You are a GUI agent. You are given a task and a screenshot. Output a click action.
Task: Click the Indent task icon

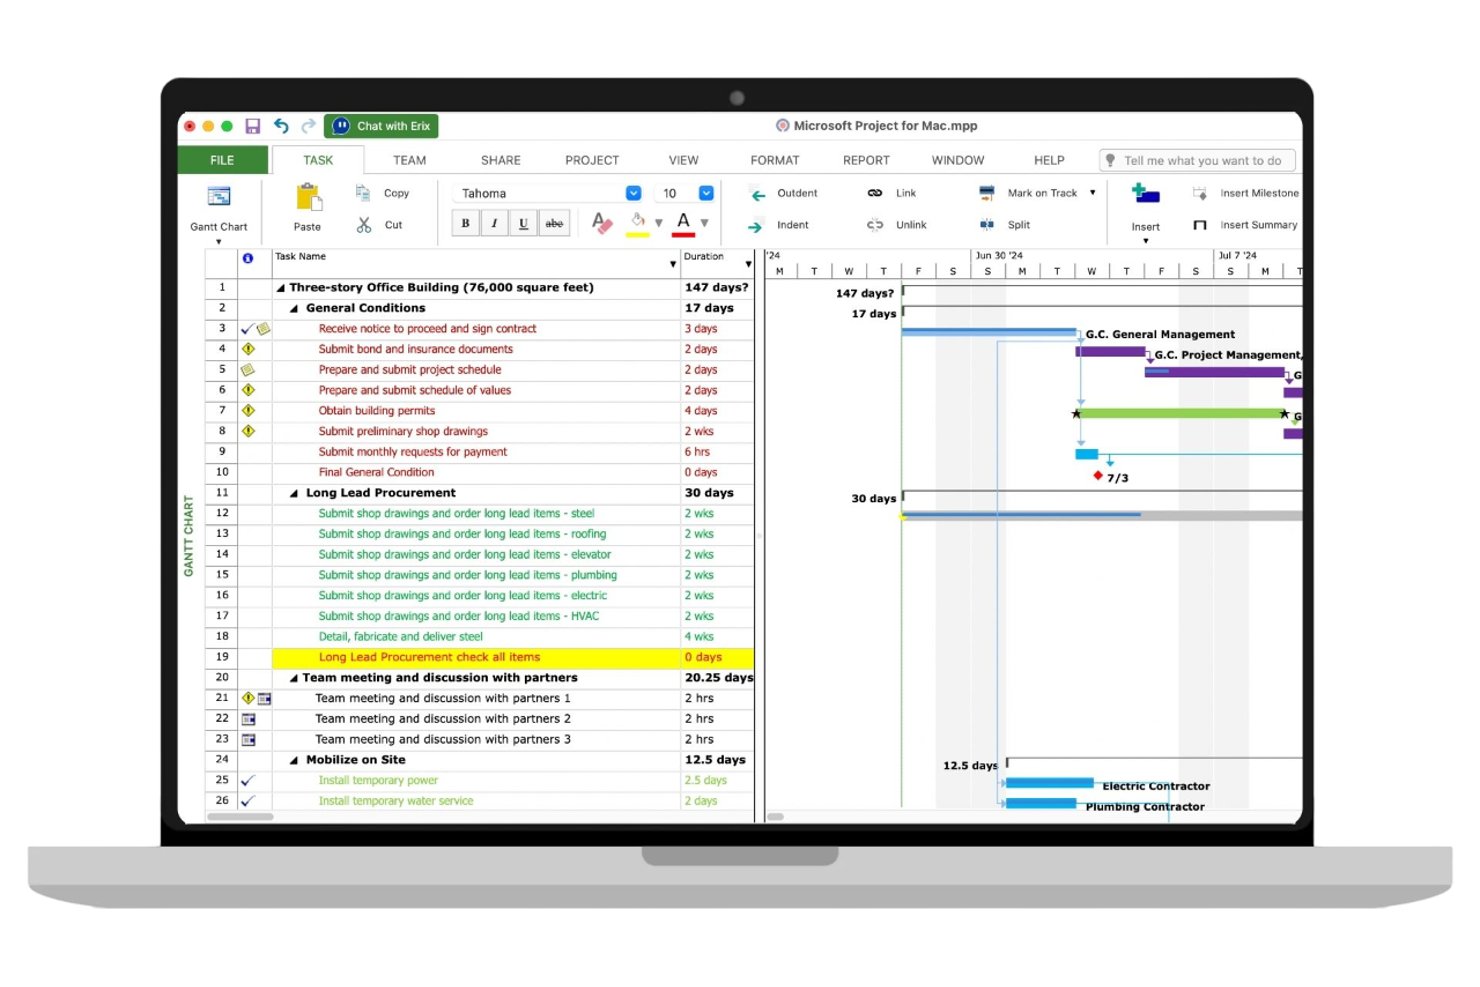tap(755, 226)
